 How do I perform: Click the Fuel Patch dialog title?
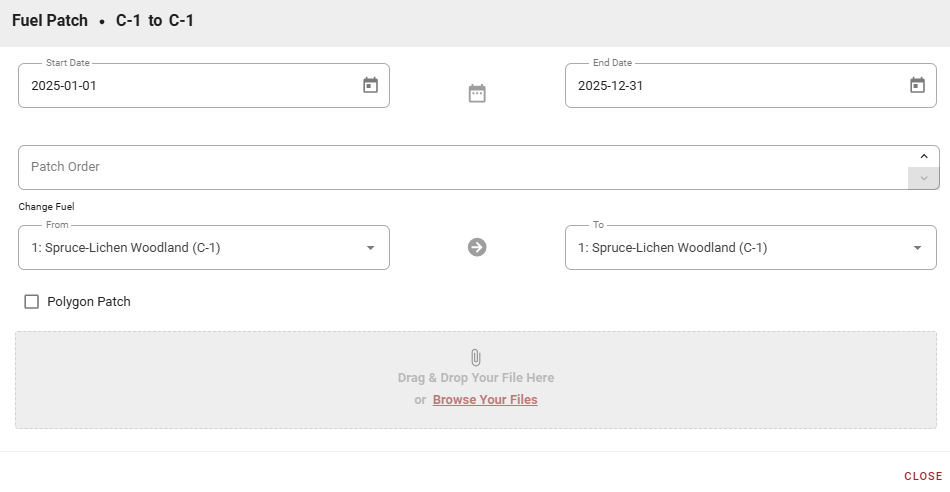50,21
